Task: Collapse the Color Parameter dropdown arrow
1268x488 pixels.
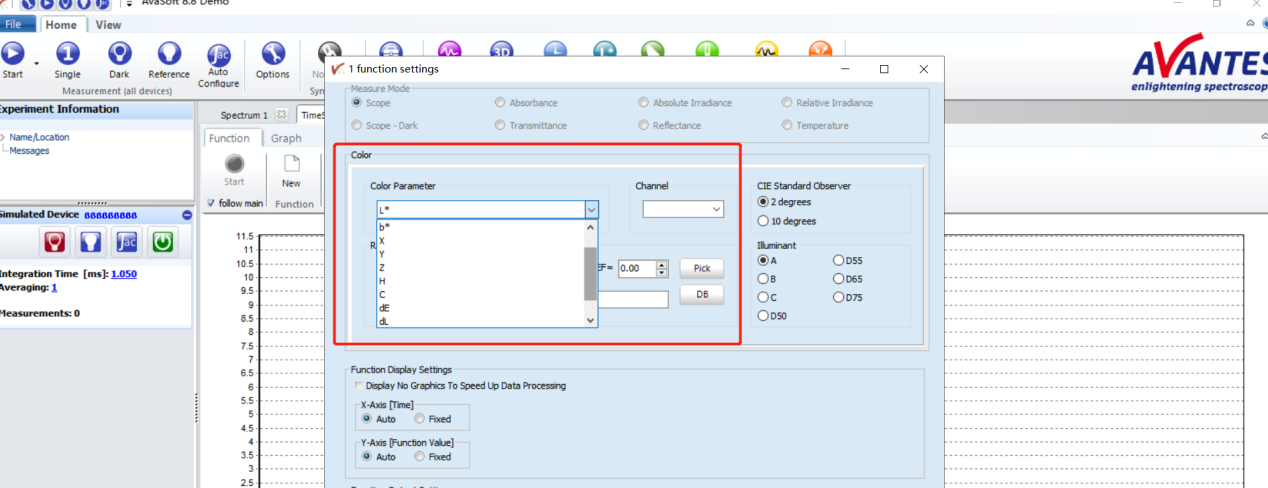Action: (x=590, y=210)
